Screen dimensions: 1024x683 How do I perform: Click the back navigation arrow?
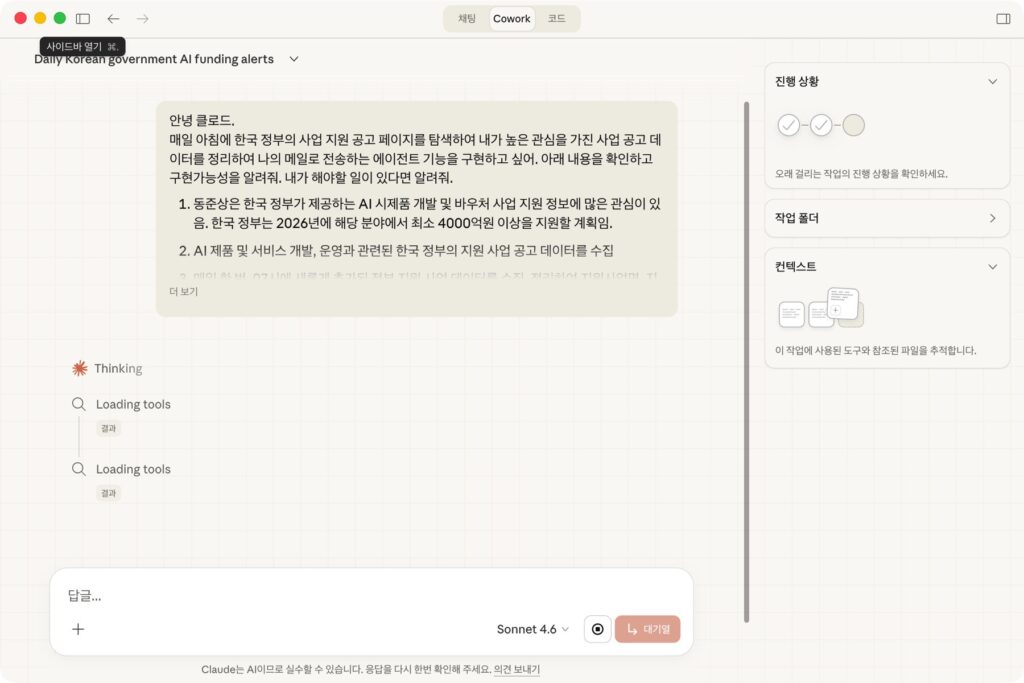(113, 18)
